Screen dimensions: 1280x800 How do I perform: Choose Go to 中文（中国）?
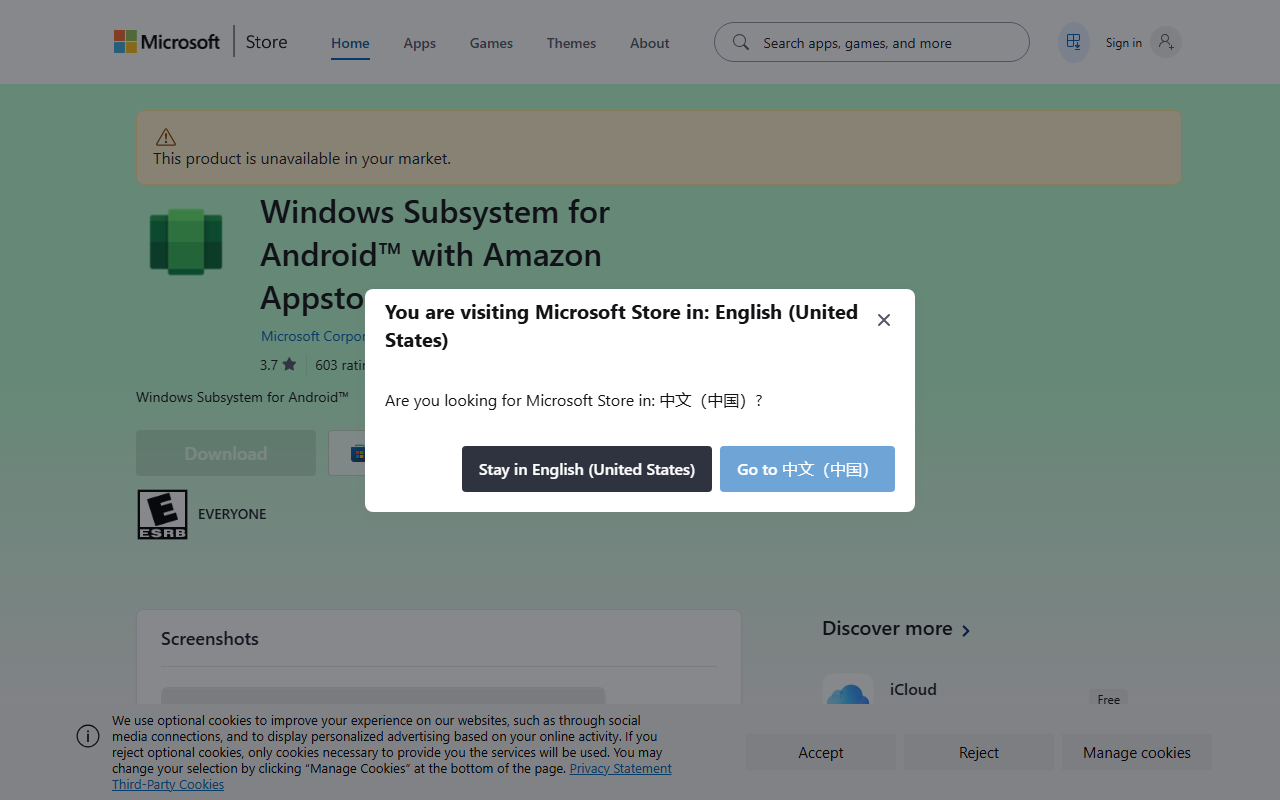pos(807,469)
